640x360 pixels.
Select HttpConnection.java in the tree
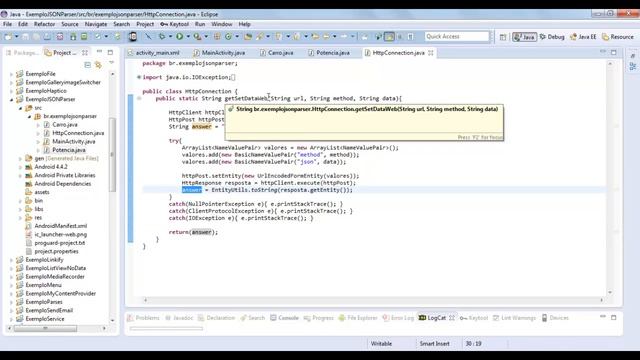(x=78, y=133)
